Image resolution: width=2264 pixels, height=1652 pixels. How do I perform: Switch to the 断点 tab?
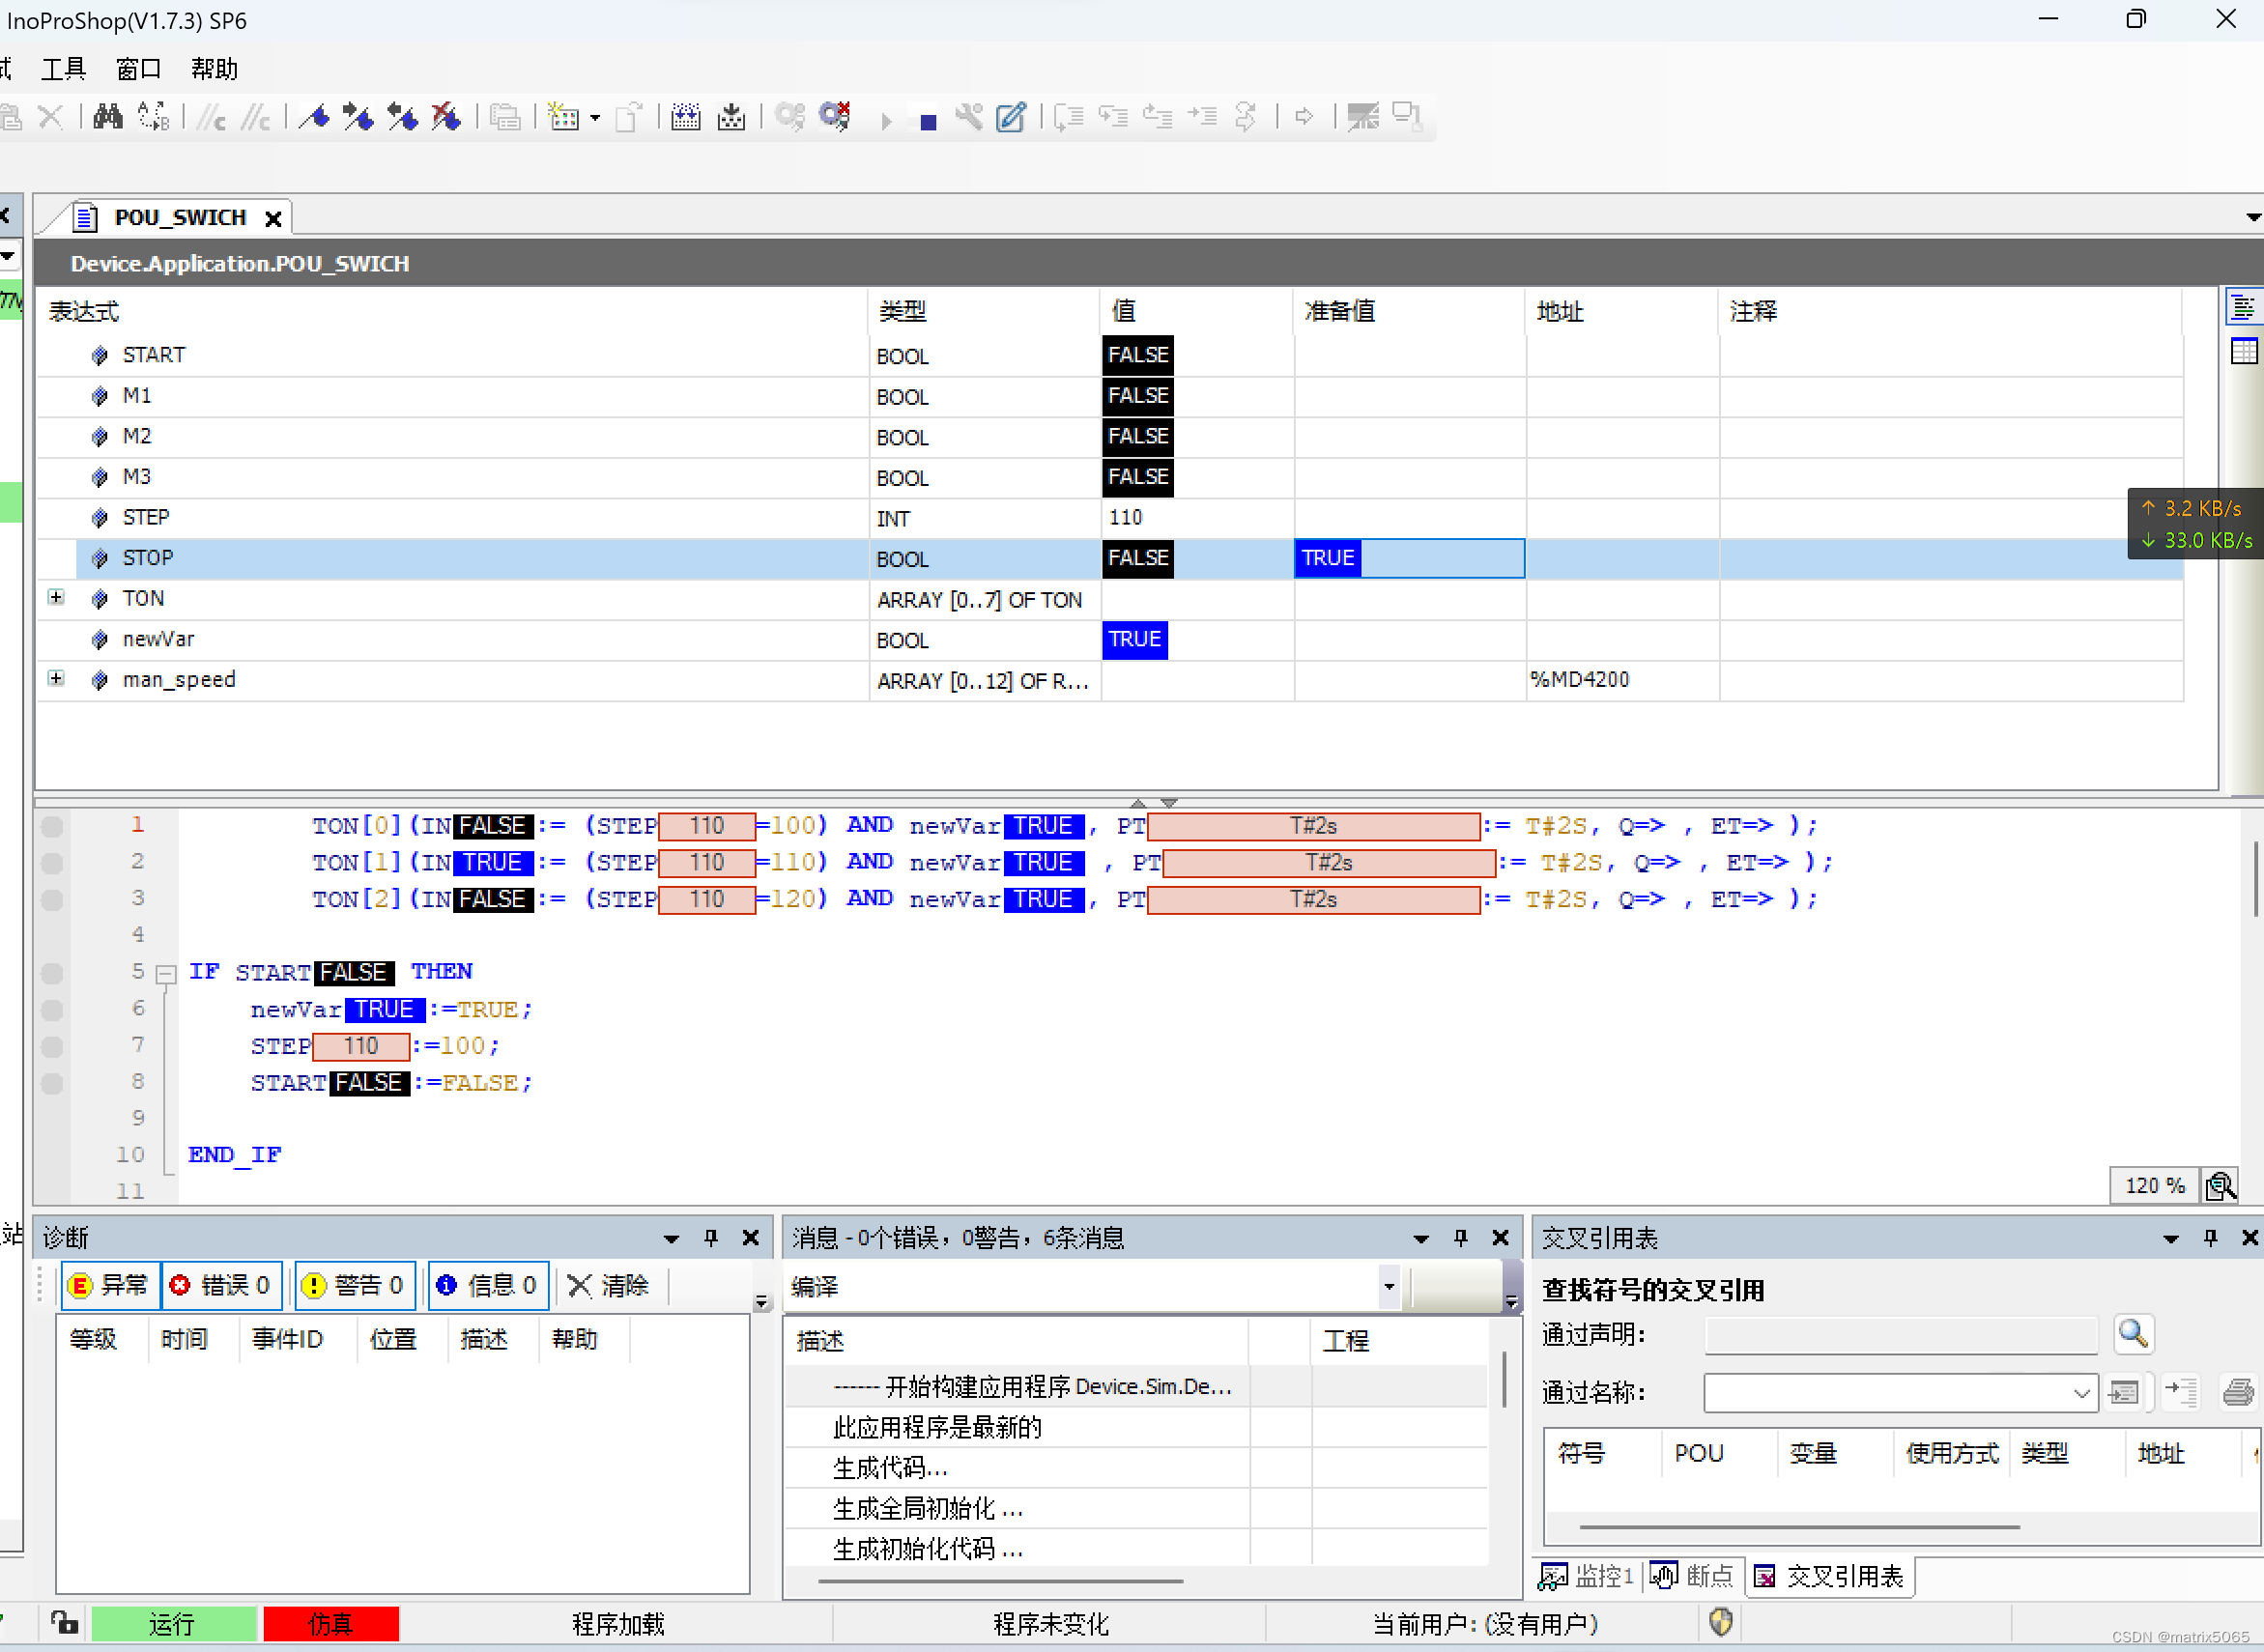(x=1692, y=1576)
